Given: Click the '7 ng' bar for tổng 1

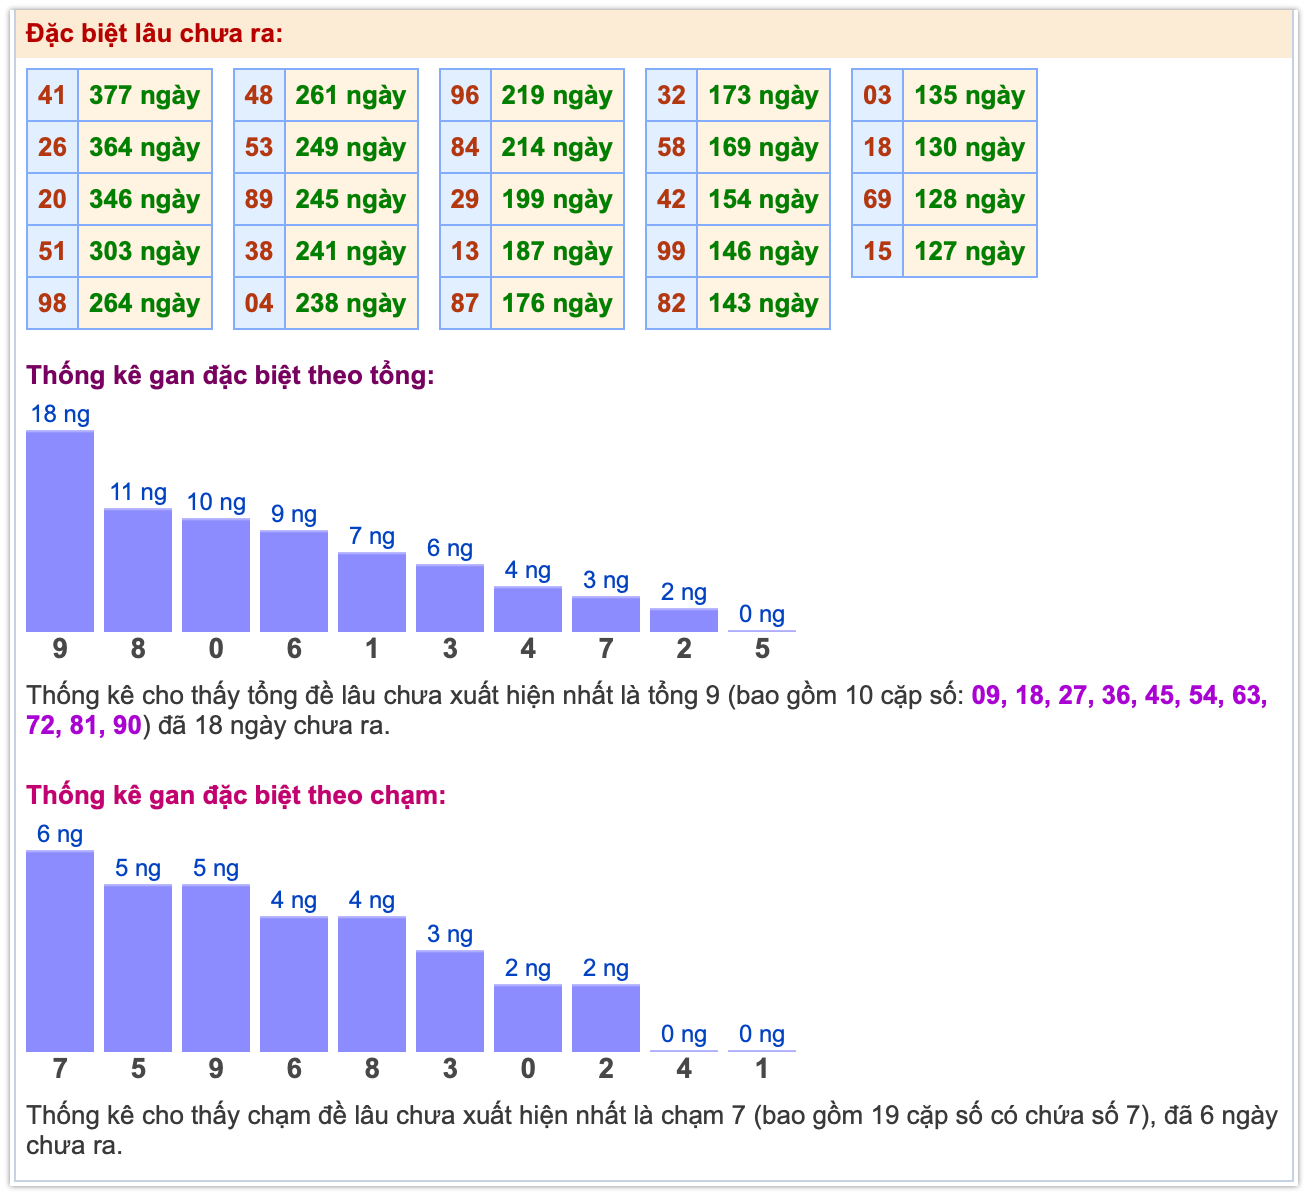Looking at the screenshot, I should click(x=372, y=592).
